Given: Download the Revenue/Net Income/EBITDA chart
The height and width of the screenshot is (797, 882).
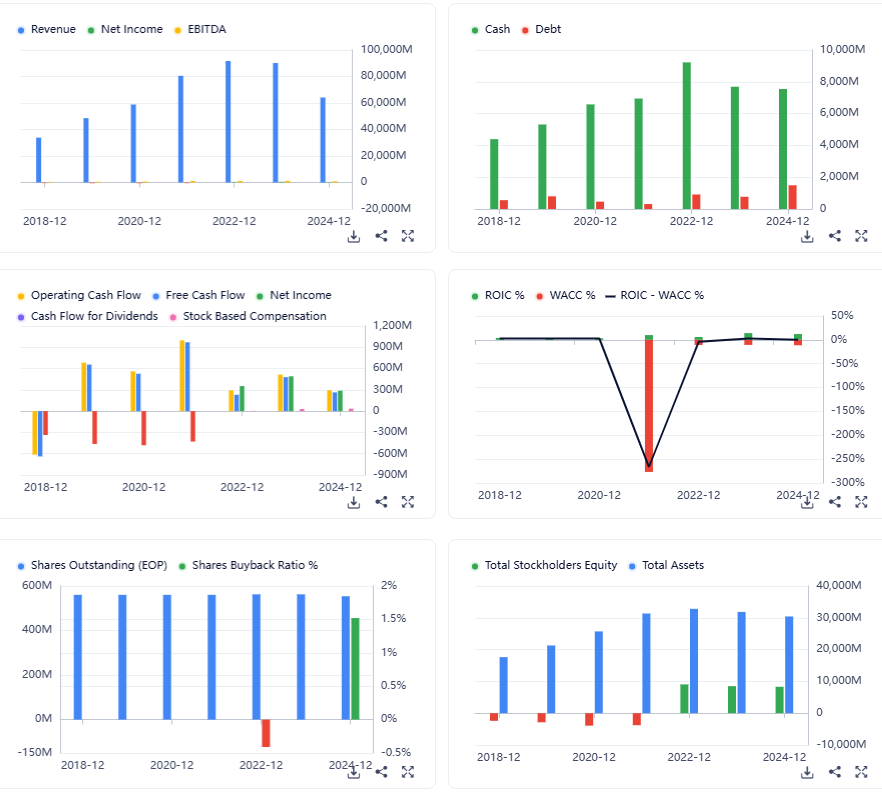Looking at the screenshot, I should point(353,236).
